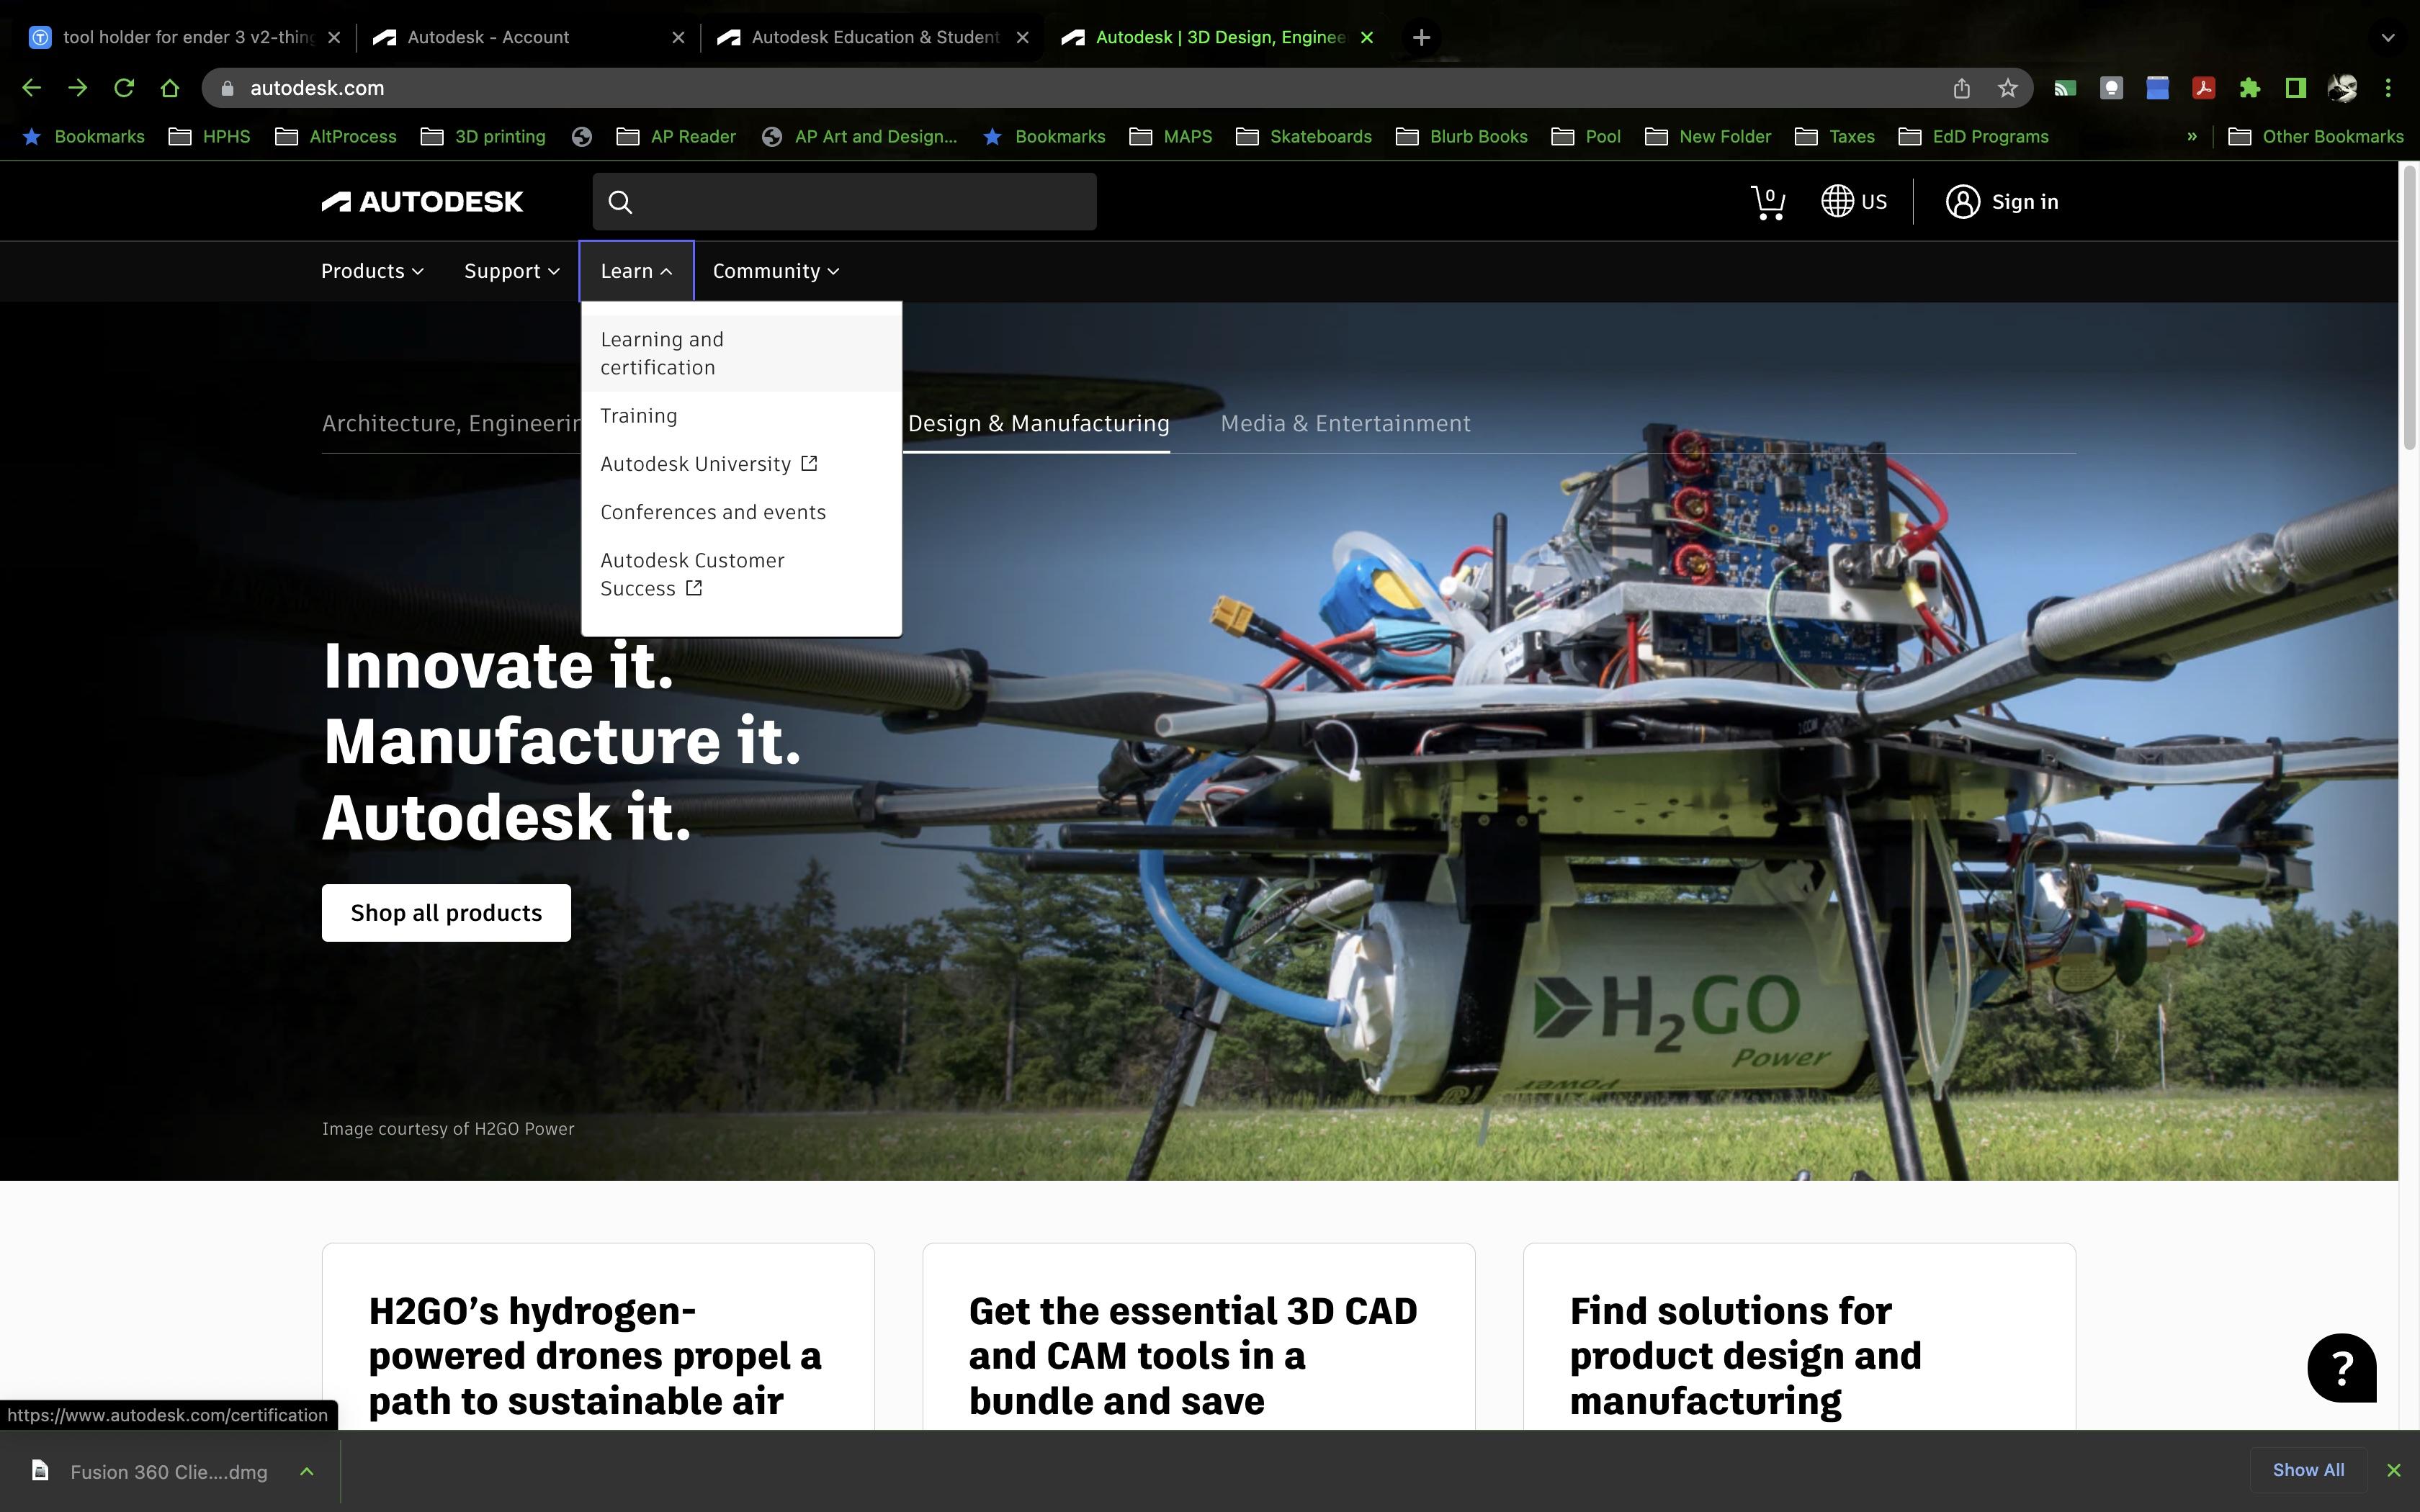Click the Shop all products button
The width and height of the screenshot is (2420, 1512).
click(x=446, y=912)
